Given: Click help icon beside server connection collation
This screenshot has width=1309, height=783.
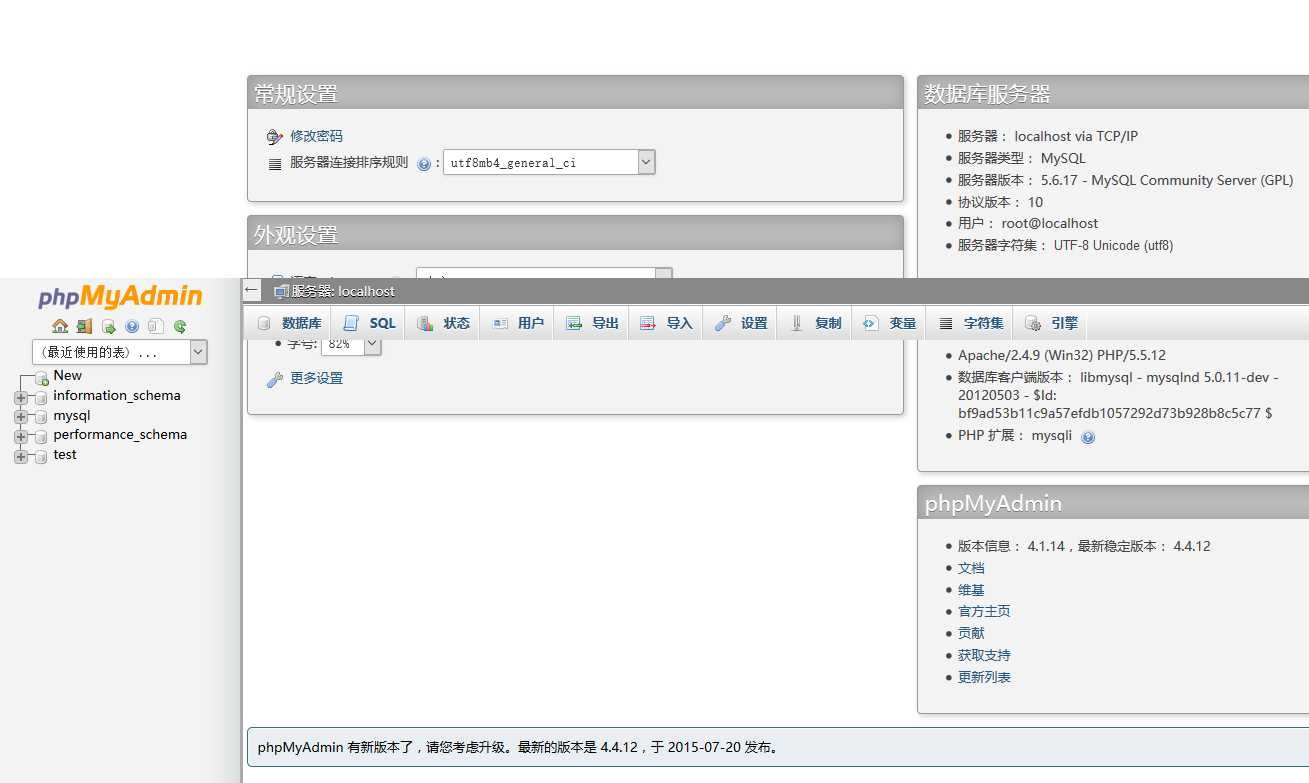Looking at the screenshot, I should click(424, 164).
